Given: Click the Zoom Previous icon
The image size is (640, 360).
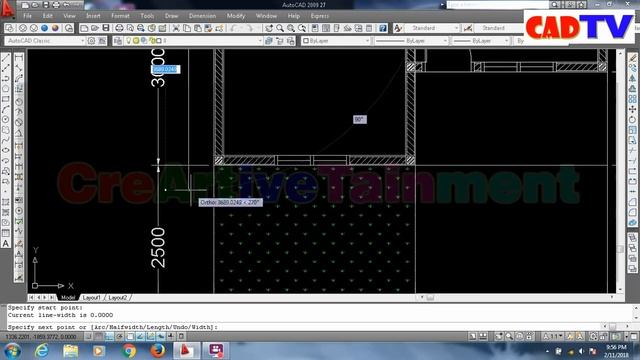Looking at the screenshot, I should [x=302, y=28].
